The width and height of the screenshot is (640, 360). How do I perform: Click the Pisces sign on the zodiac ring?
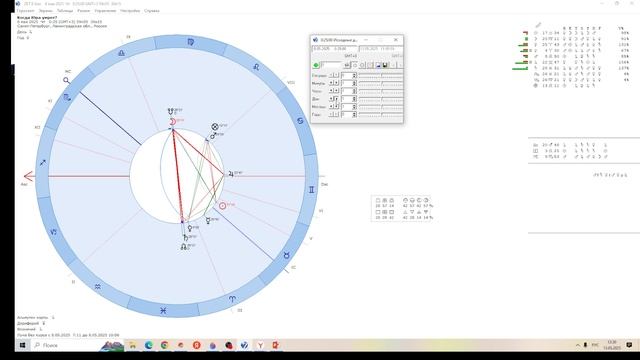[163, 311]
